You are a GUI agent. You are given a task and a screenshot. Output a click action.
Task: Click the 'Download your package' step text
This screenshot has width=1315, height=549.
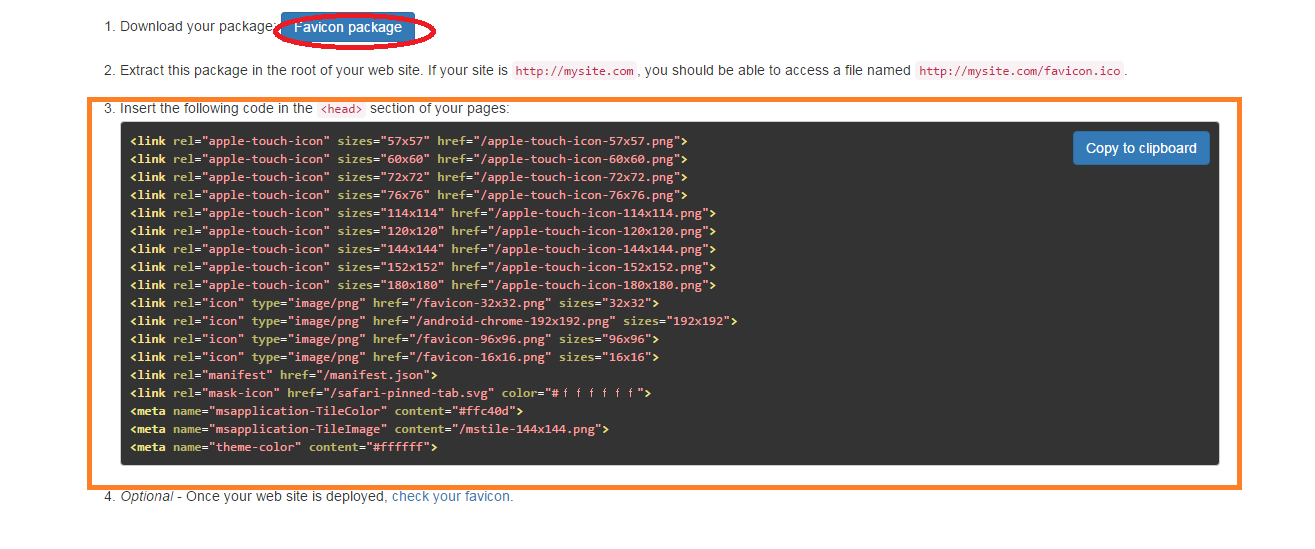tap(197, 27)
